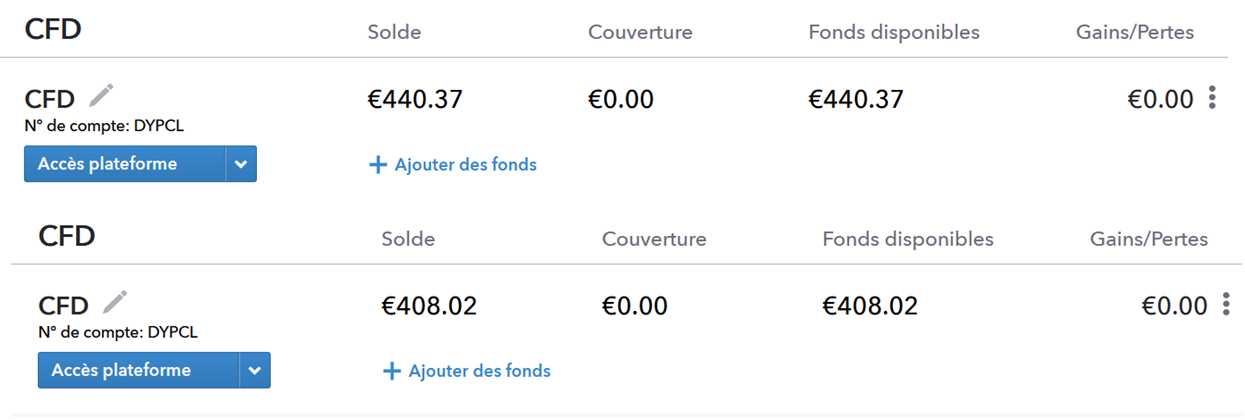Click the pencil edit icon for the €408.02 account
Viewport: 1245px width, 420px height.
pos(115,302)
